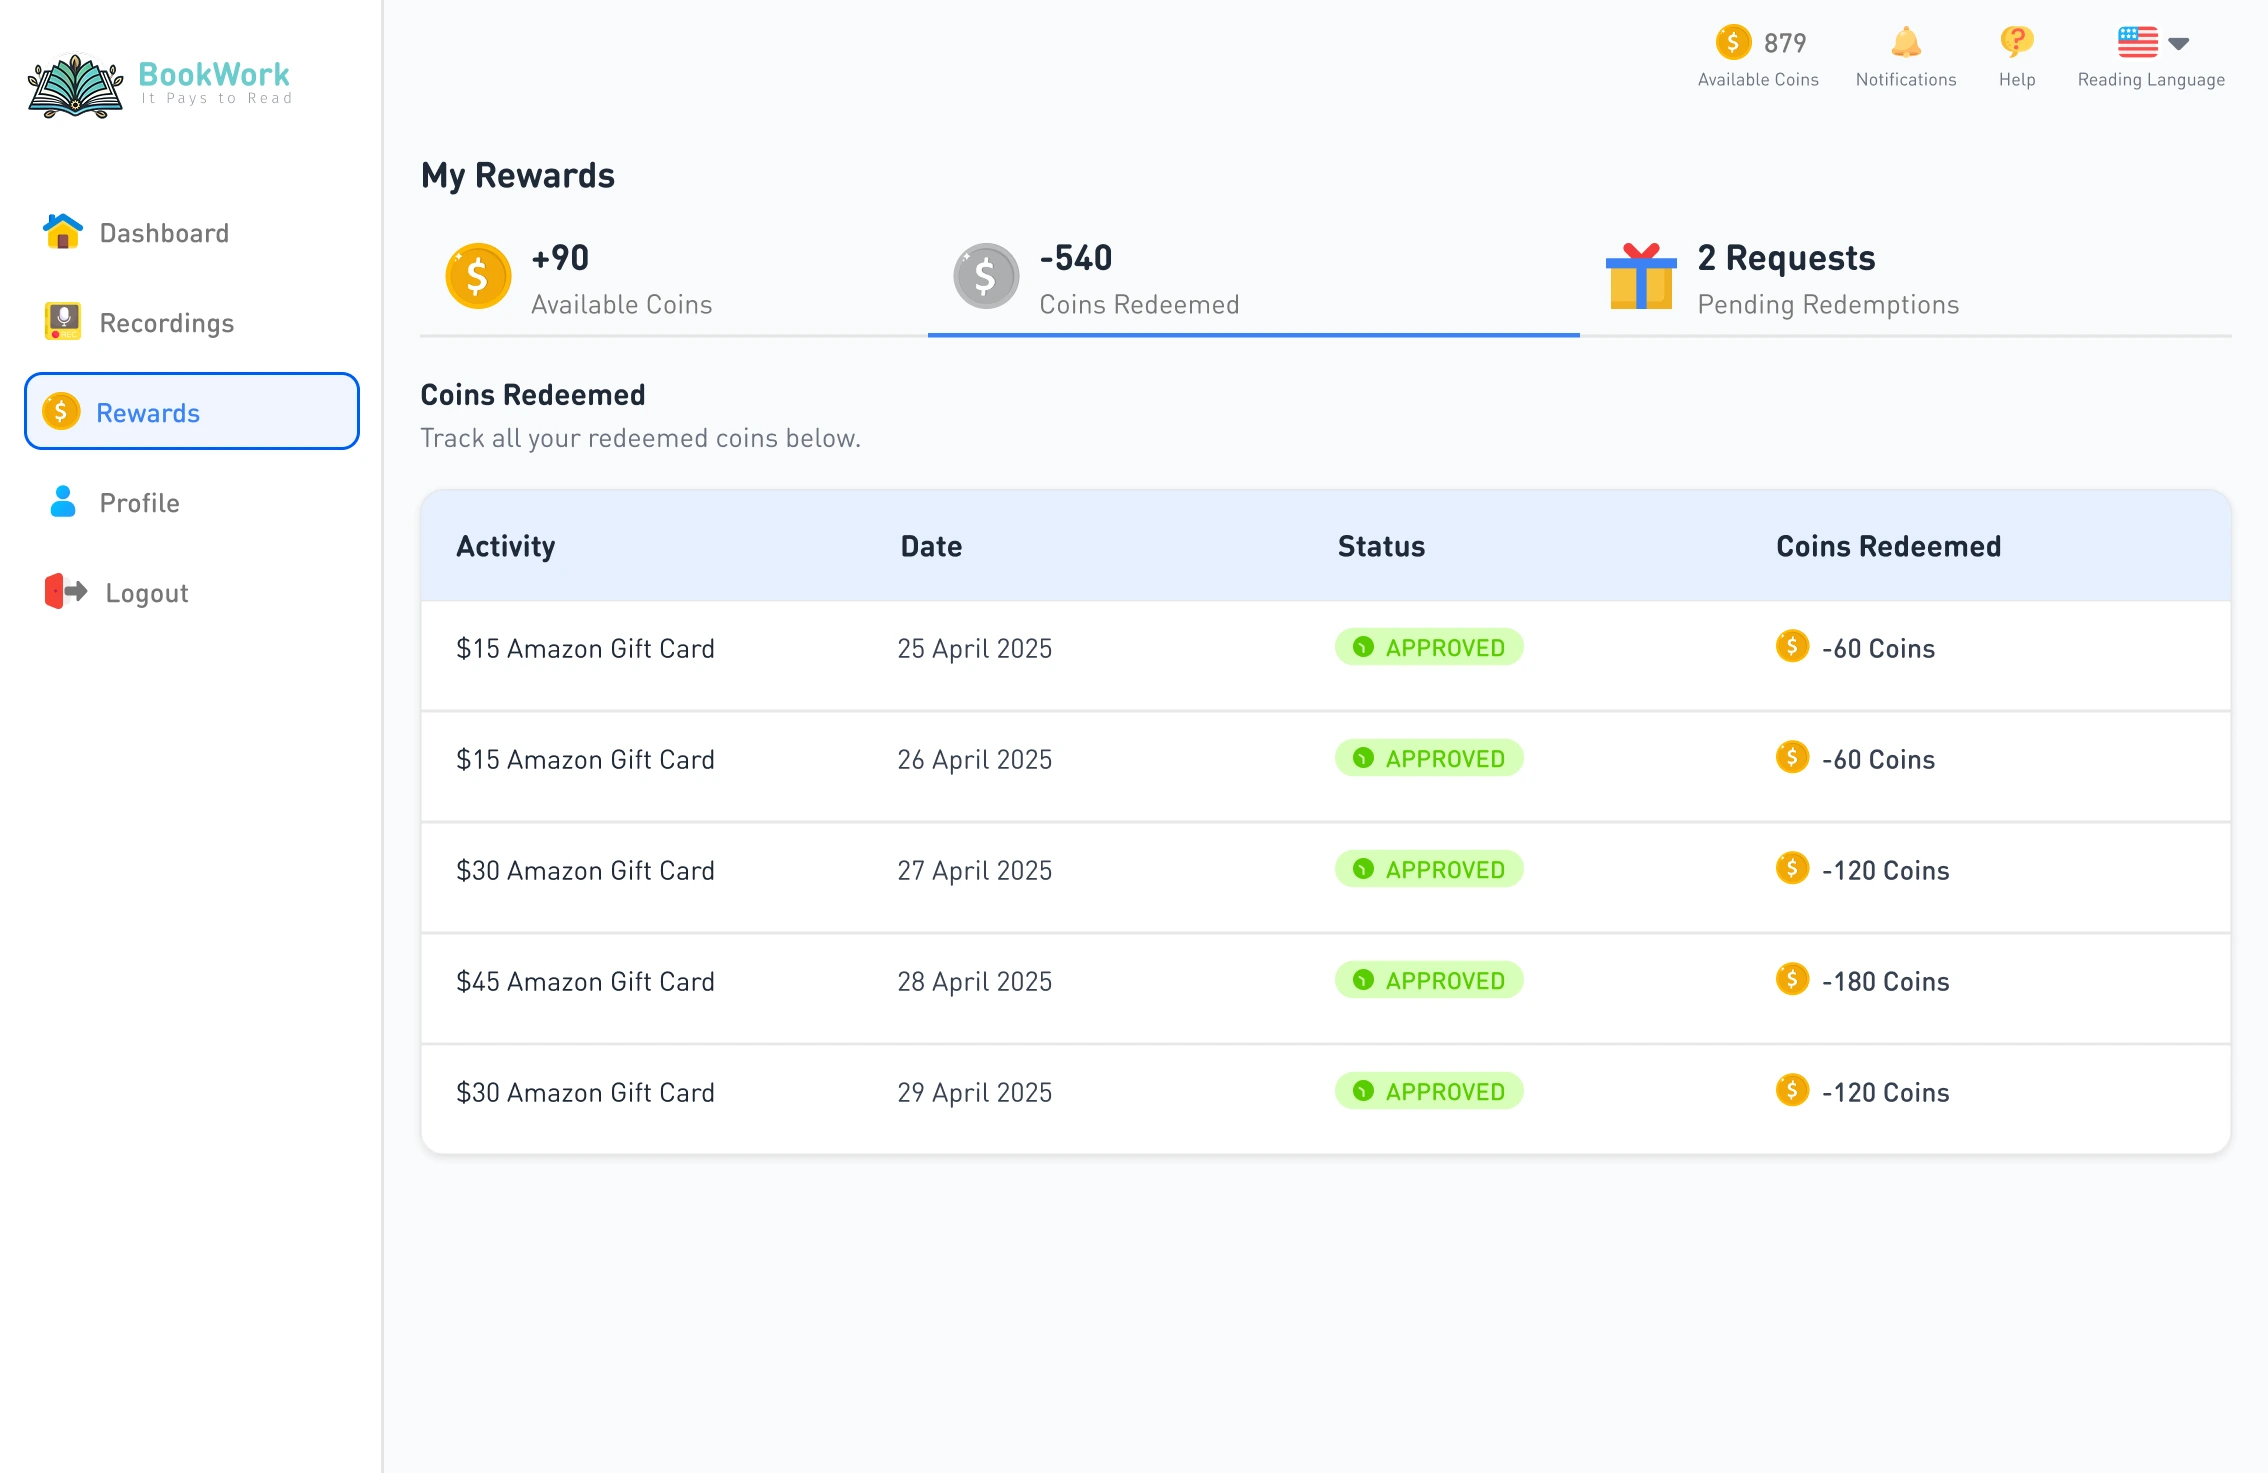
Task: Open Notifications via the bell icon
Action: point(1905,42)
